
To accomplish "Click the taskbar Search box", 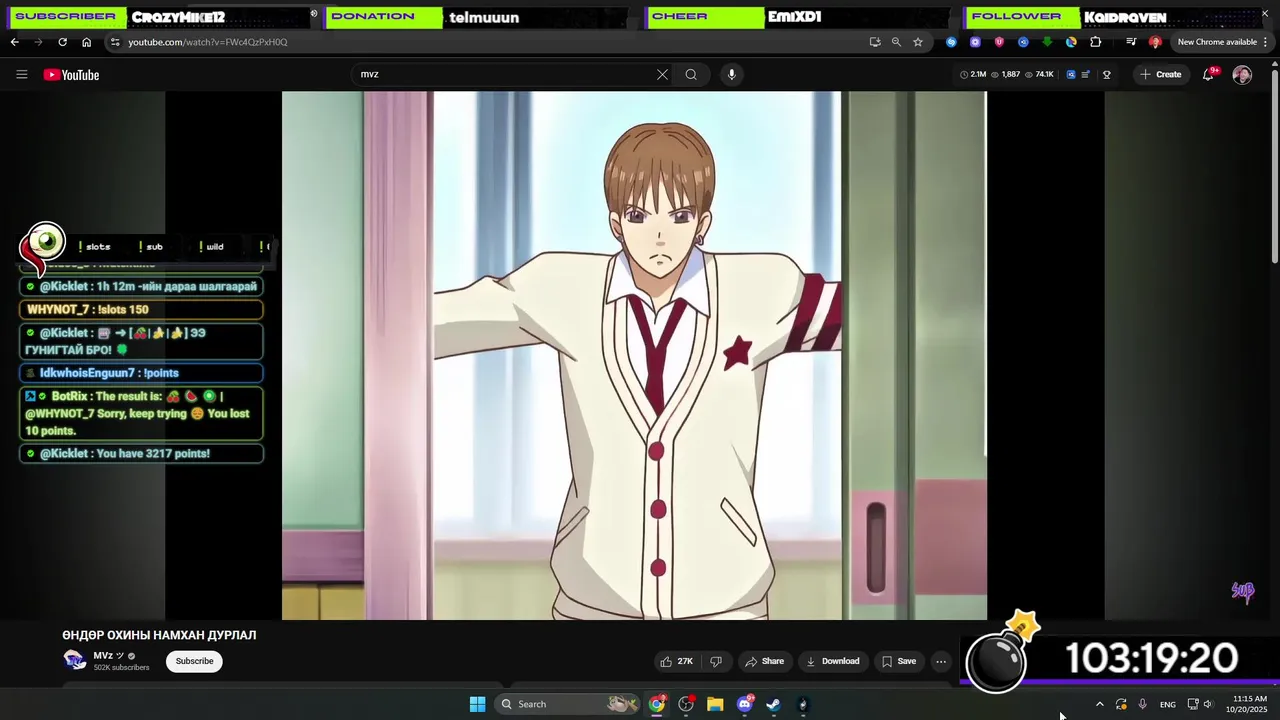I will pyautogui.click(x=568, y=704).
